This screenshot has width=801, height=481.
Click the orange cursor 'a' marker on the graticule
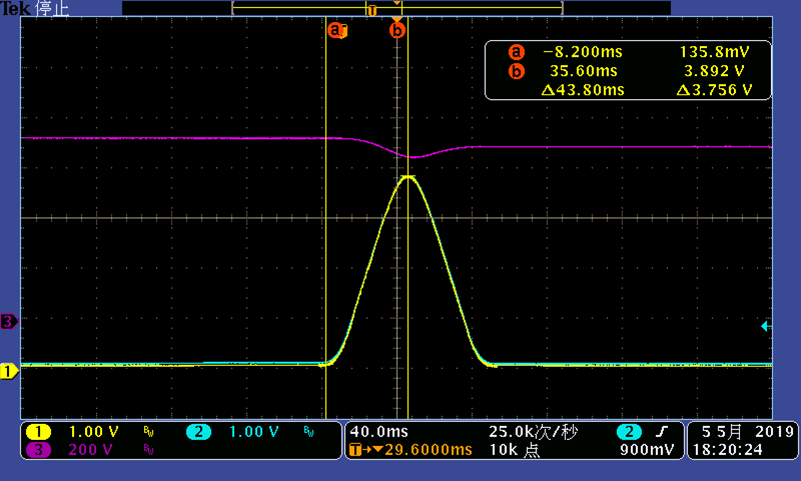(x=337, y=31)
